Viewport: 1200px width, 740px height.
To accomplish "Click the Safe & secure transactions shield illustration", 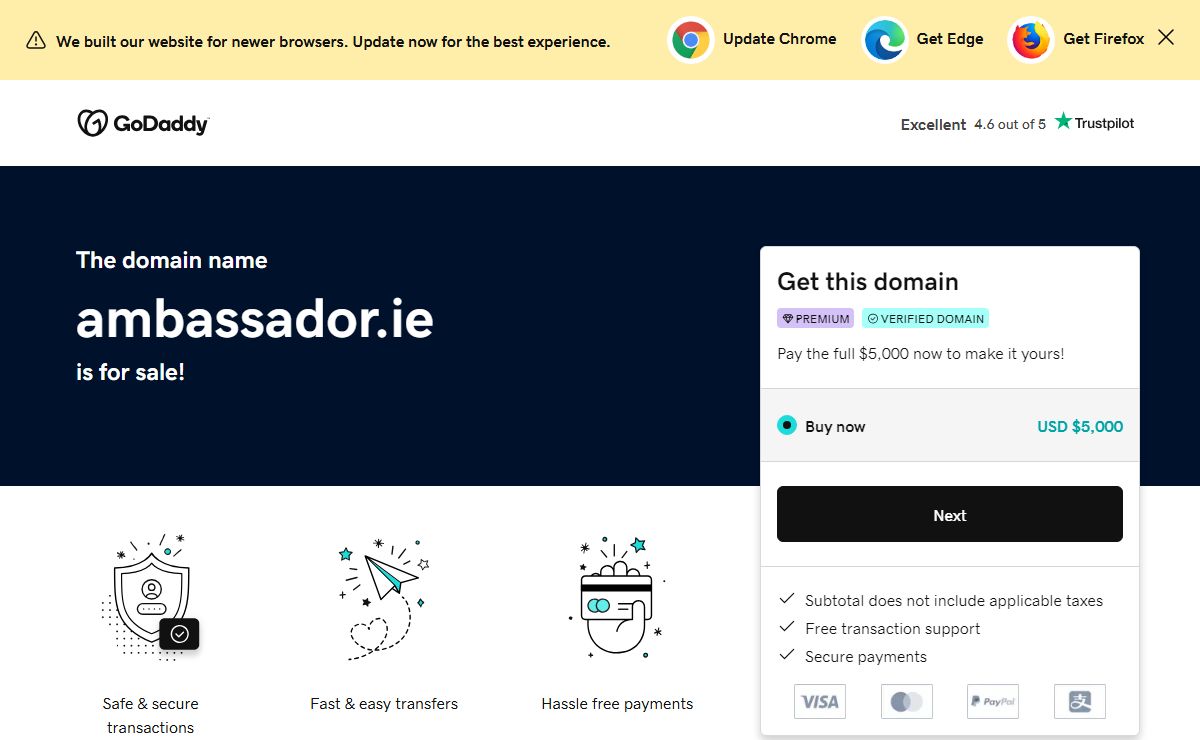I will [x=151, y=597].
